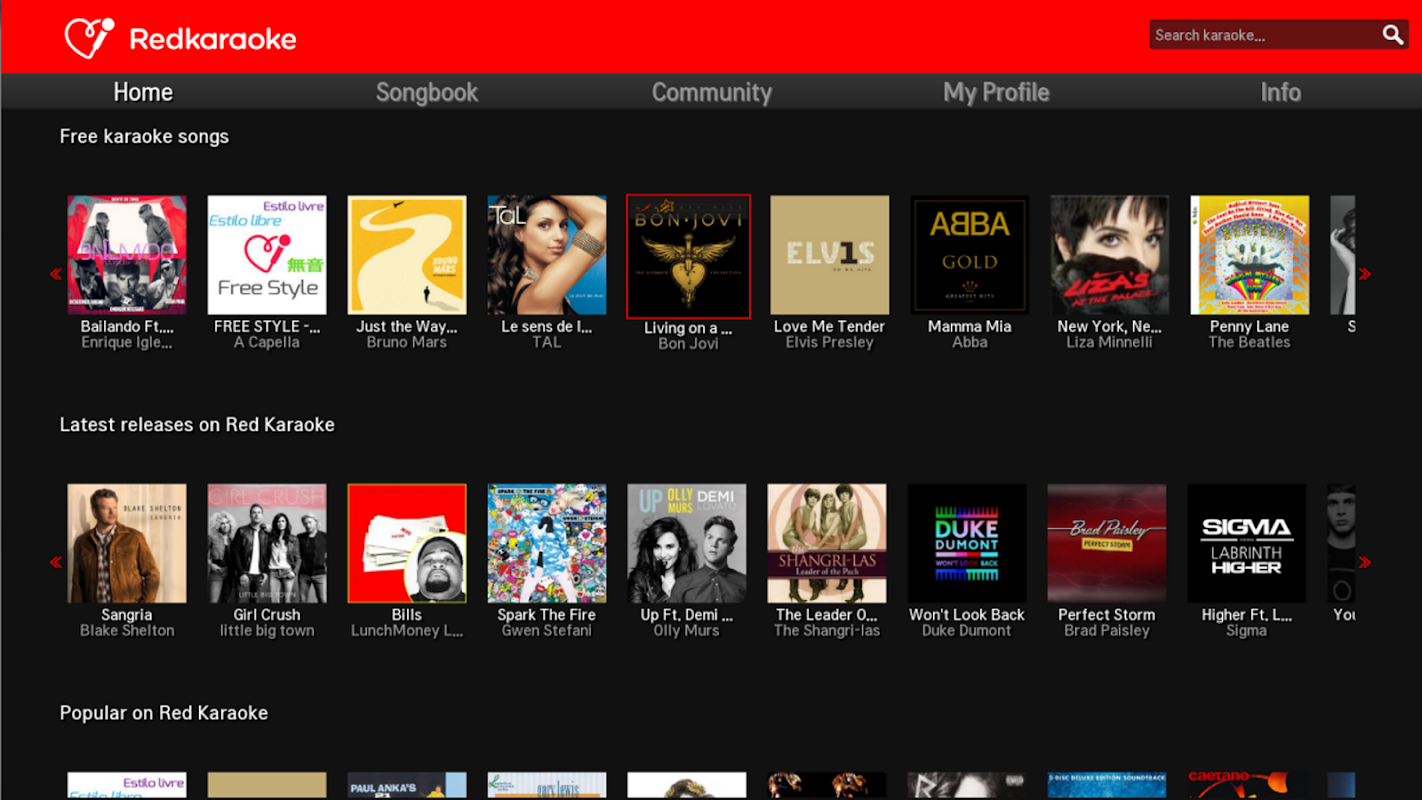Open the Songbook tab

click(427, 92)
